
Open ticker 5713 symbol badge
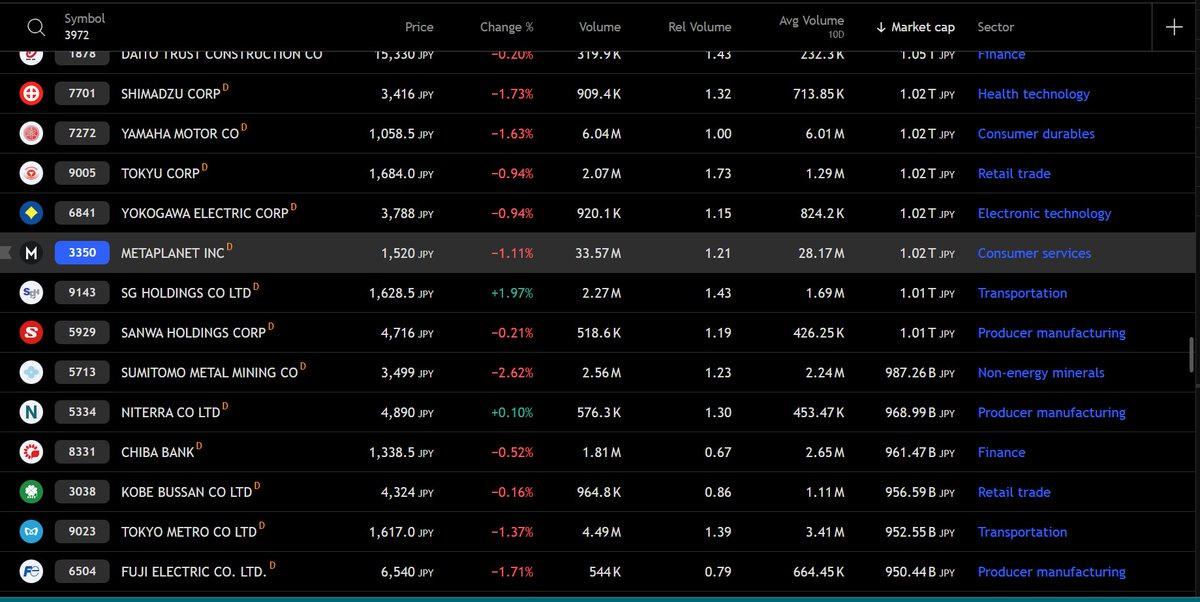click(82, 372)
